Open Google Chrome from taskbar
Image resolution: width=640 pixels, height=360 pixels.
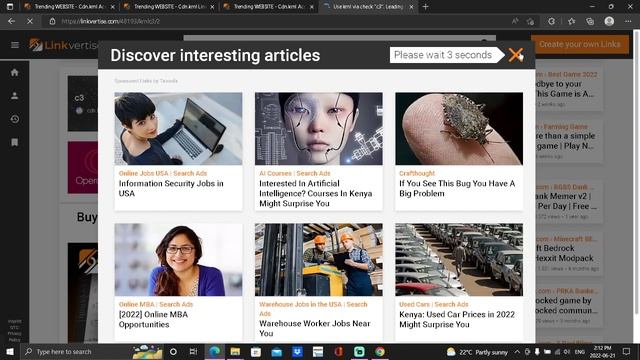(x=380, y=351)
